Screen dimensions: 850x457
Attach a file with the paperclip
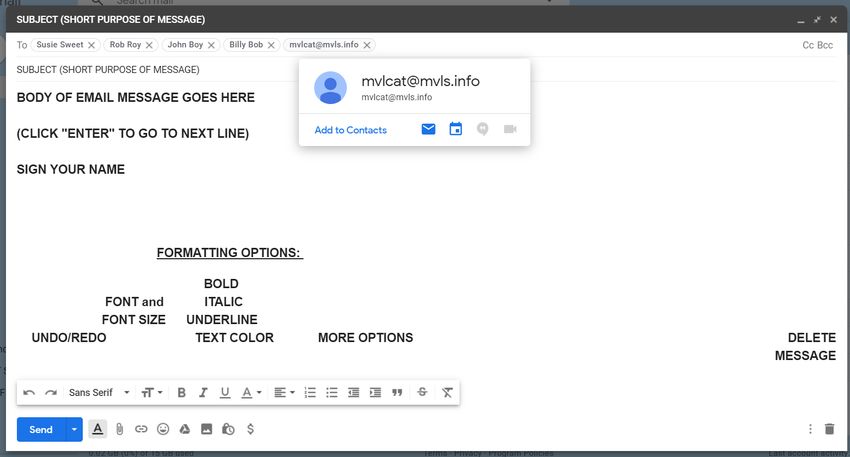click(120, 429)
